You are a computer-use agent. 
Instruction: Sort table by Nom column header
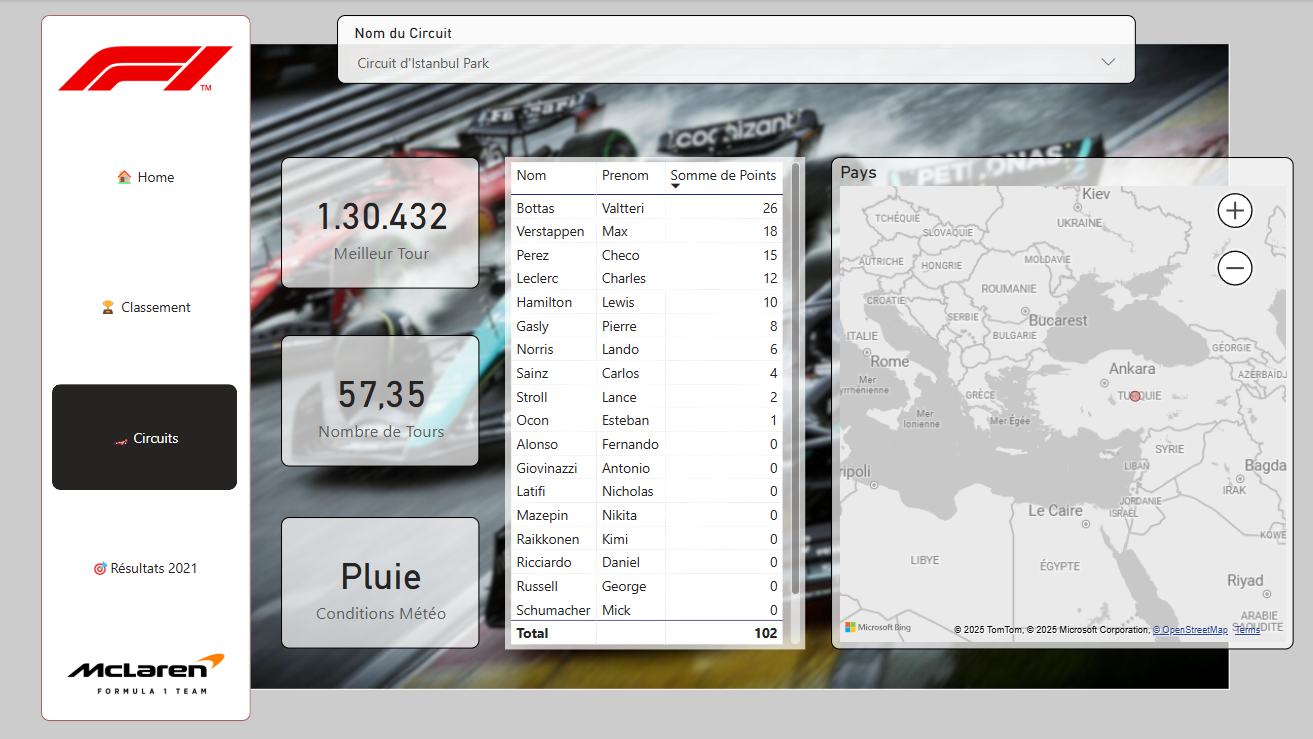(x=531, y=175)
